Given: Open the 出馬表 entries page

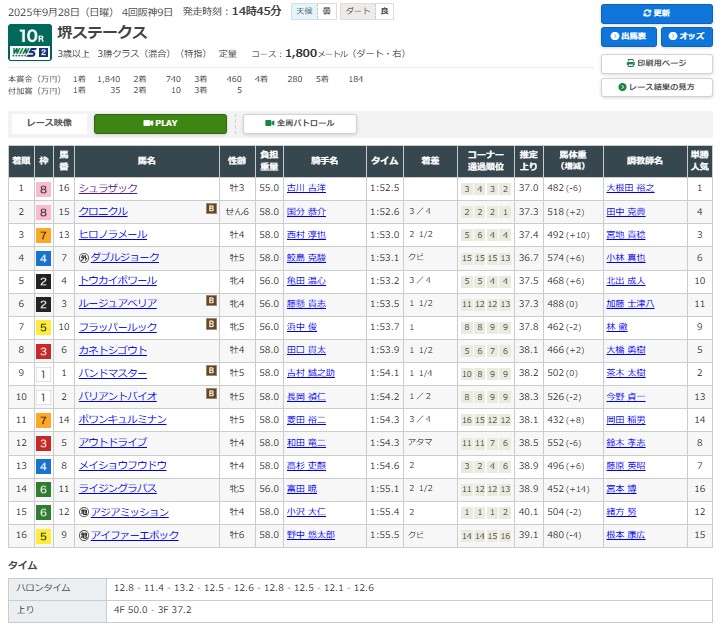Looking at the screenshot, I should coord(628,37).
